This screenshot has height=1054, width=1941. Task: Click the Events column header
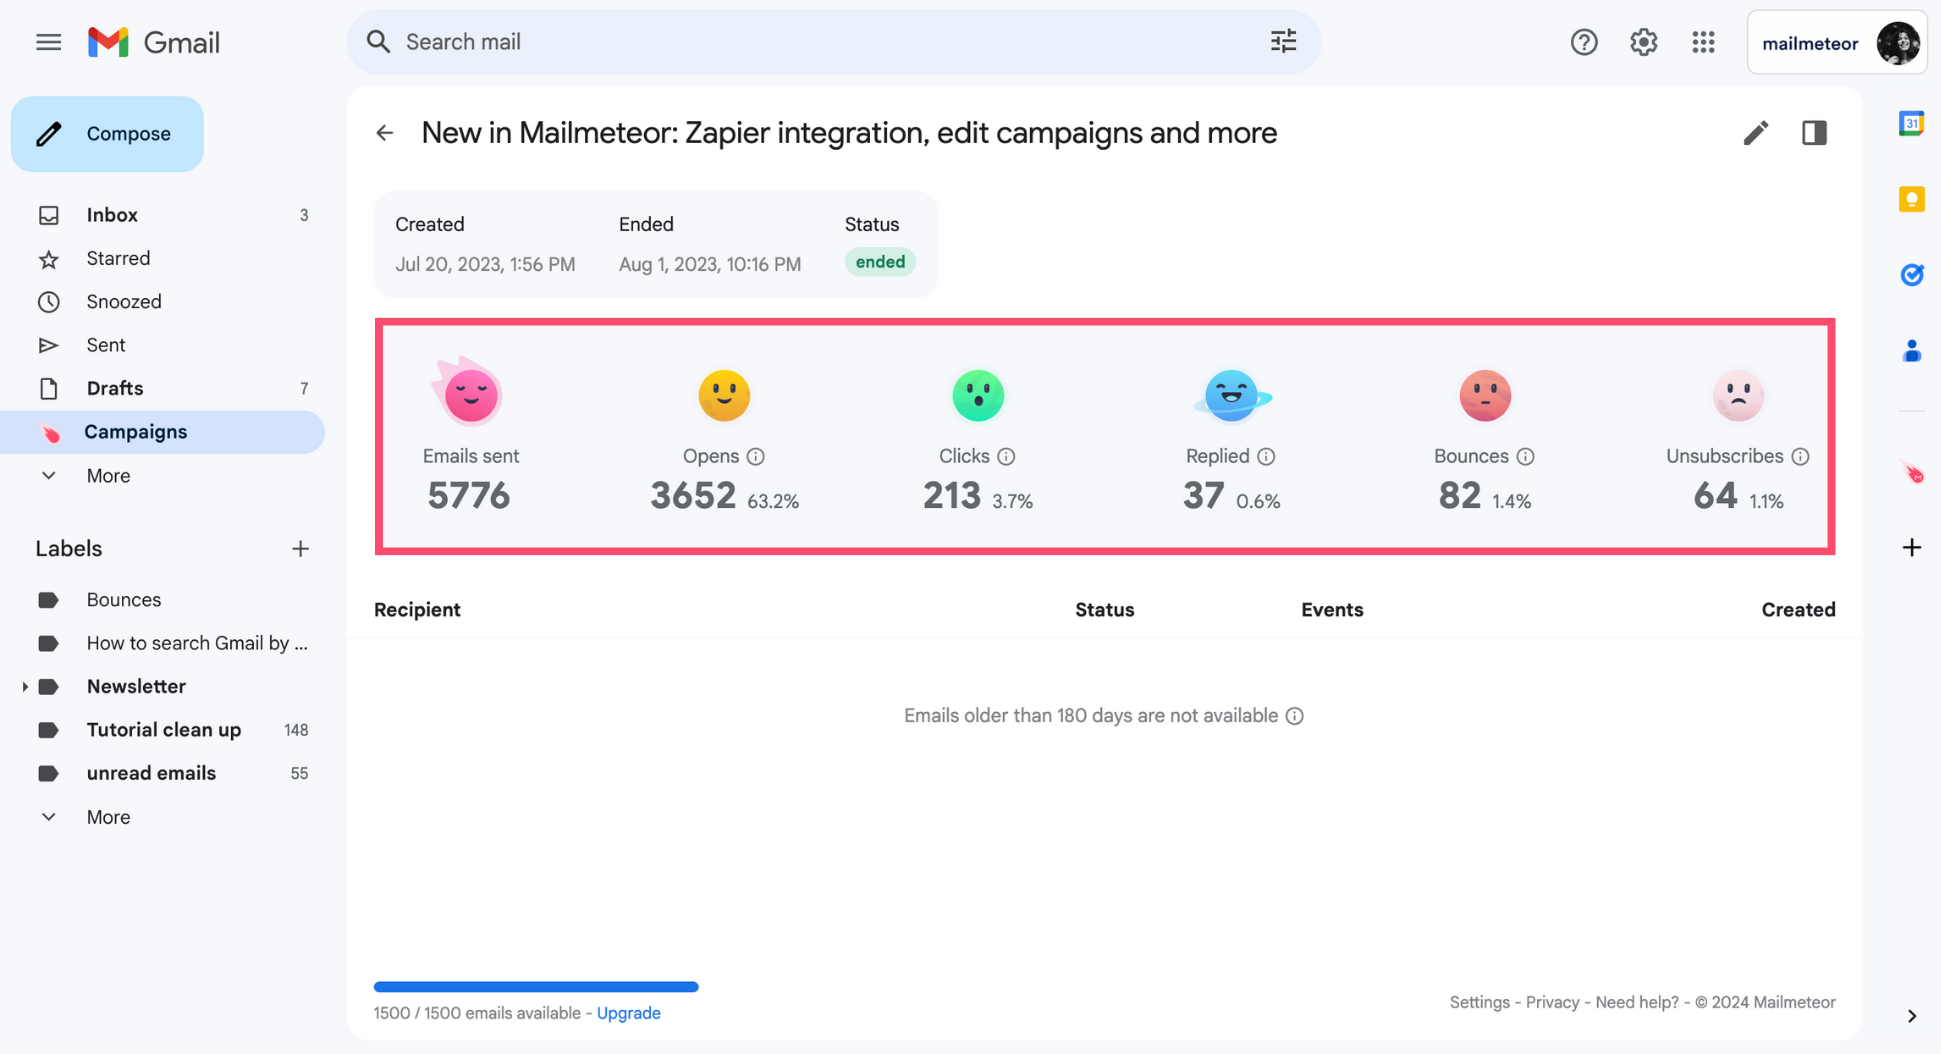coord(1331,610)
